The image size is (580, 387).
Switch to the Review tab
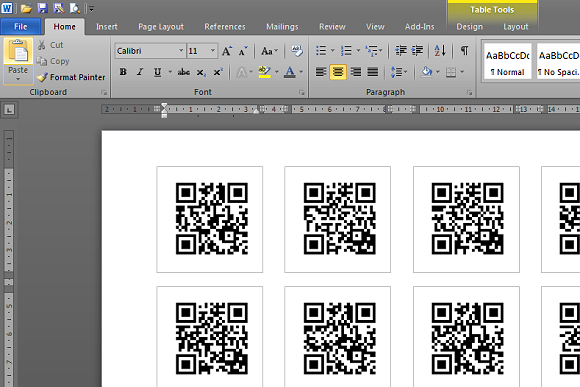point(332,27)
